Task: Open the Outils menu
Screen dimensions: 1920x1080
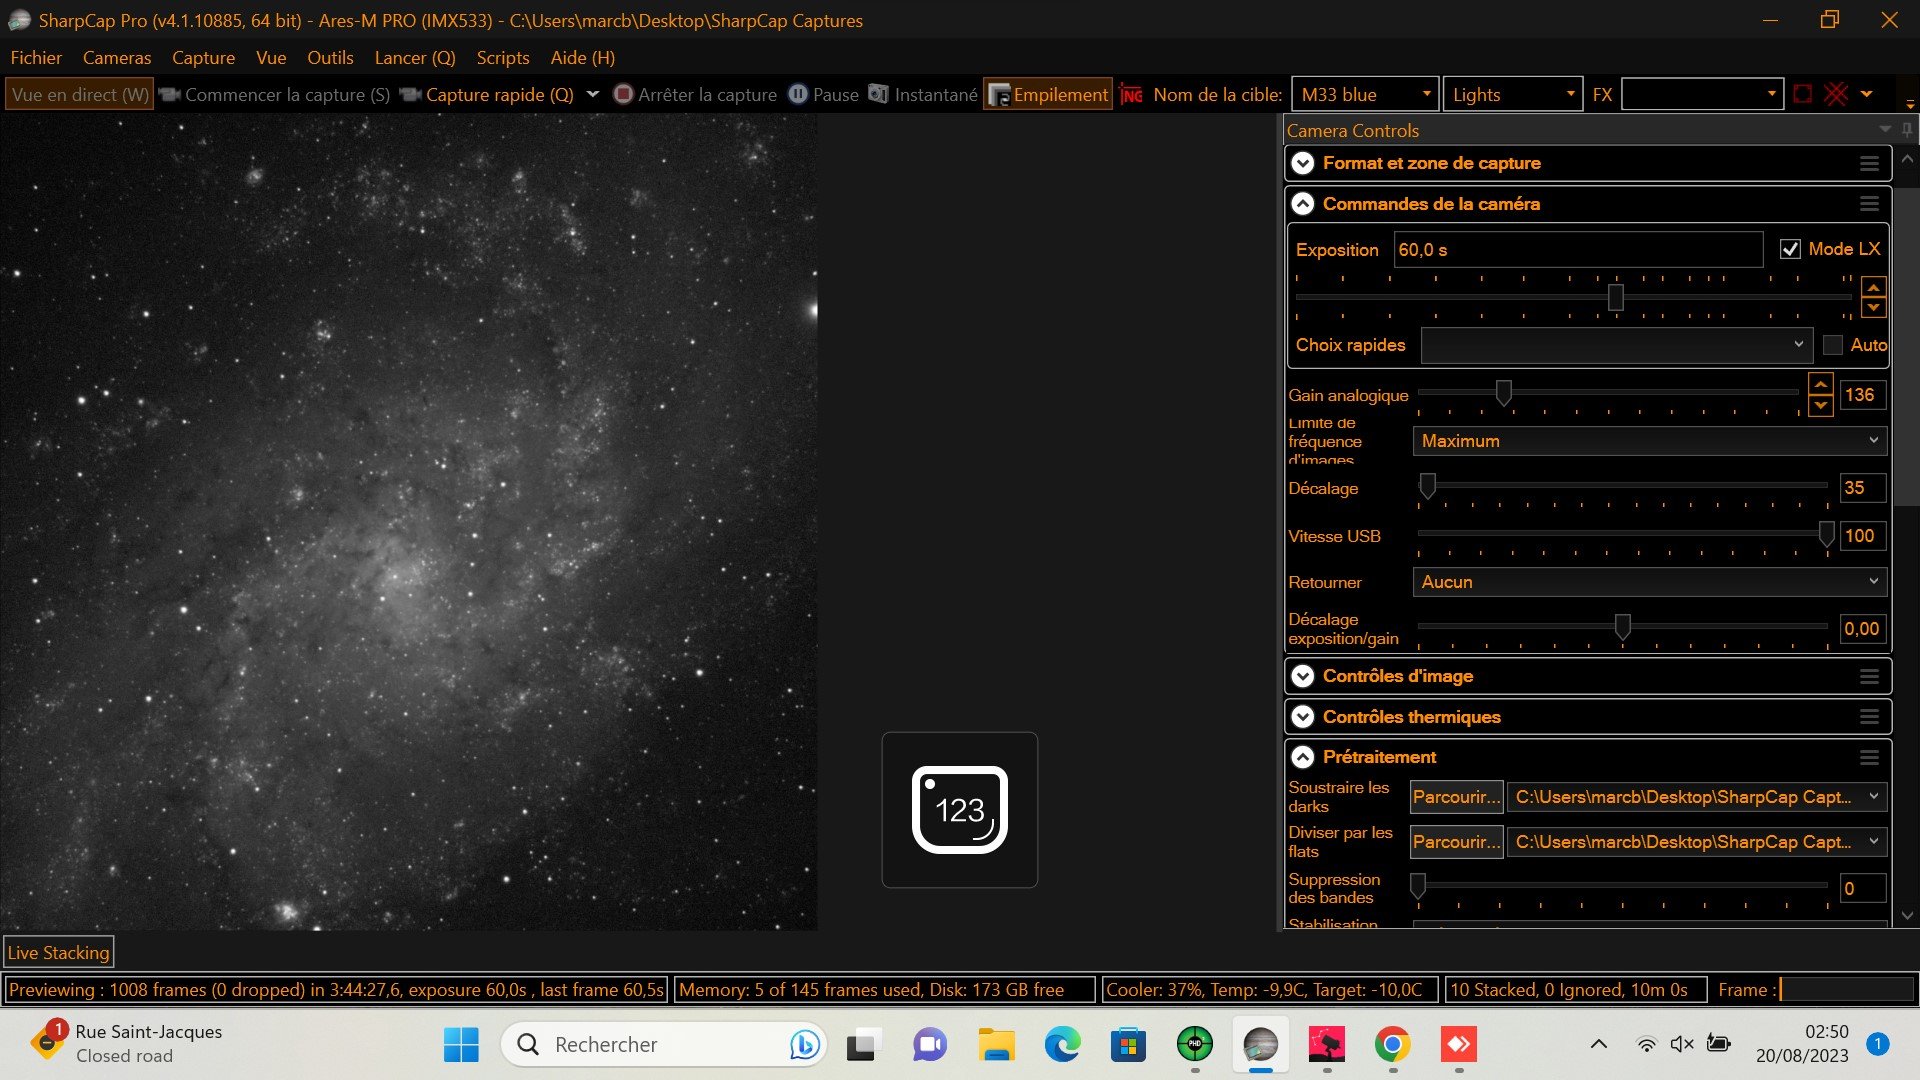Action: (x=330, y=58)
